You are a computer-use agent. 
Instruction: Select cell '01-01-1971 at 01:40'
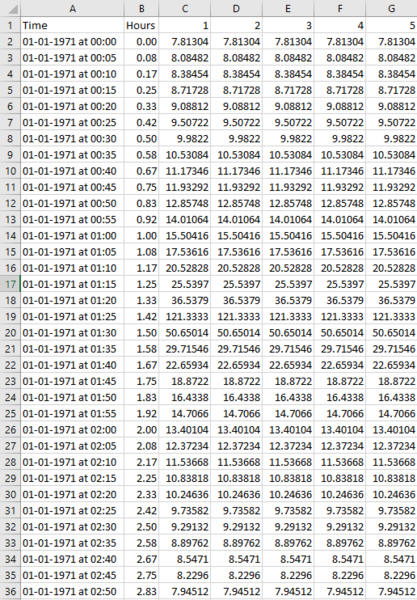72,365
